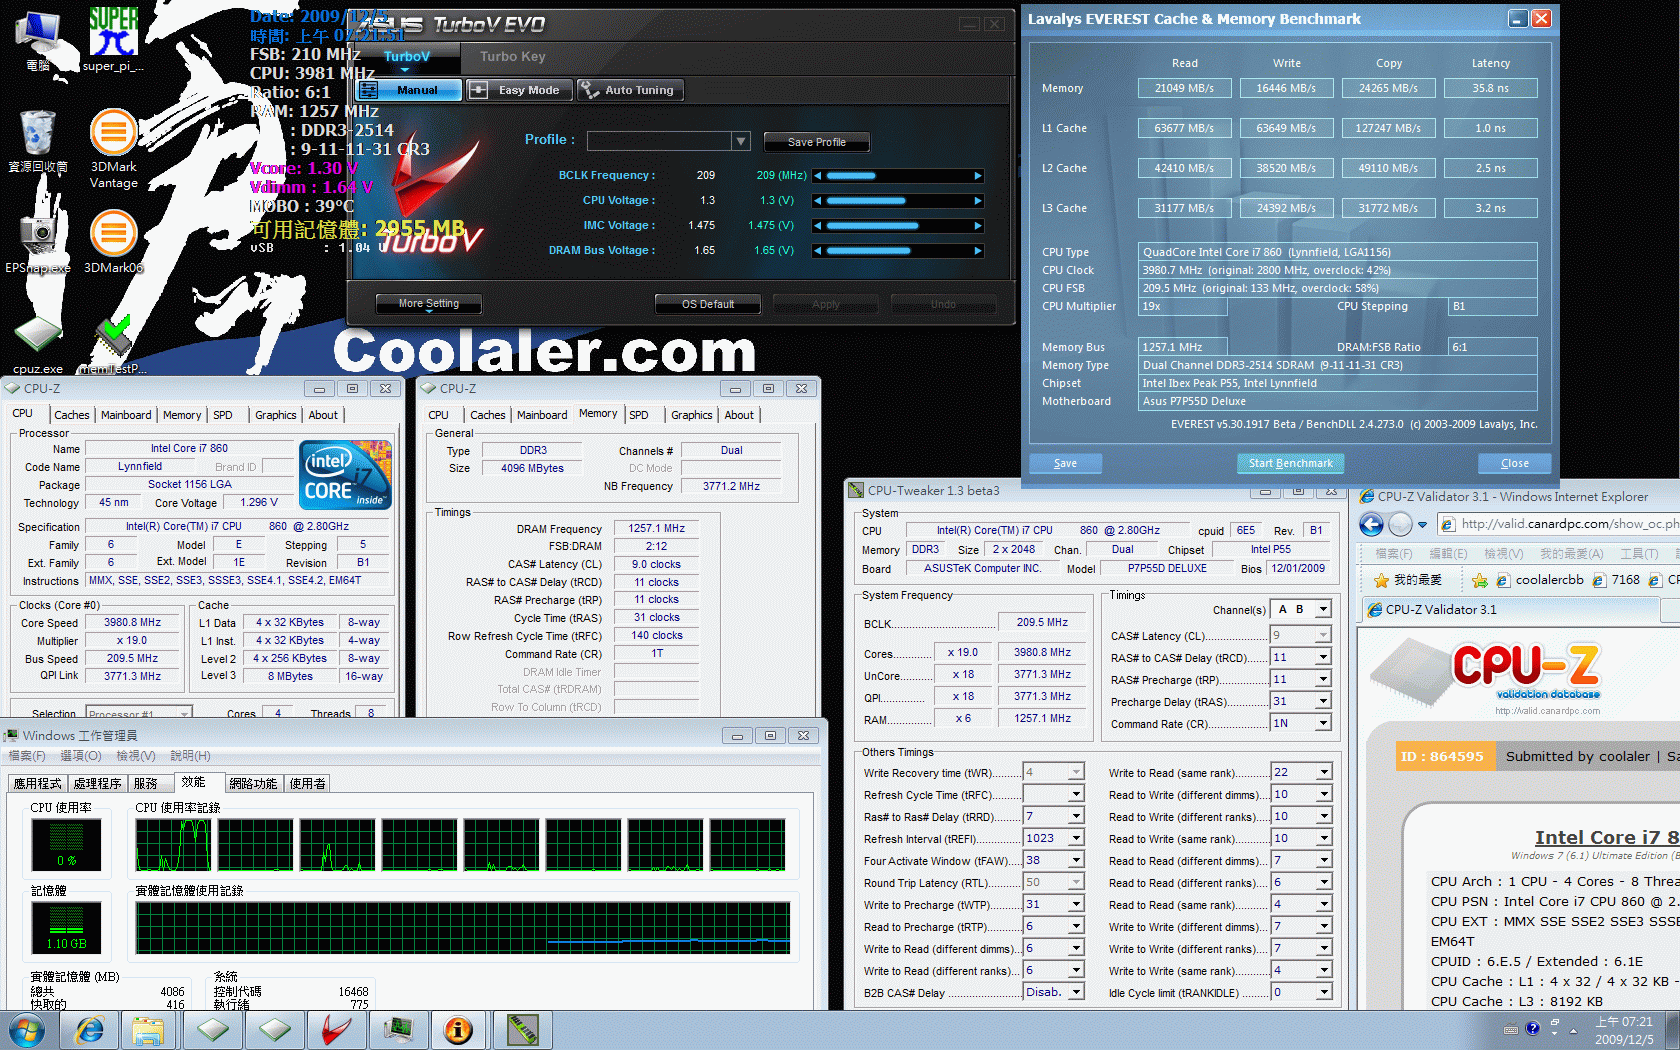Screen dimensions: 1680x1050
Task: Adjust the IMC Voltage slider
Action: [898, 226]
